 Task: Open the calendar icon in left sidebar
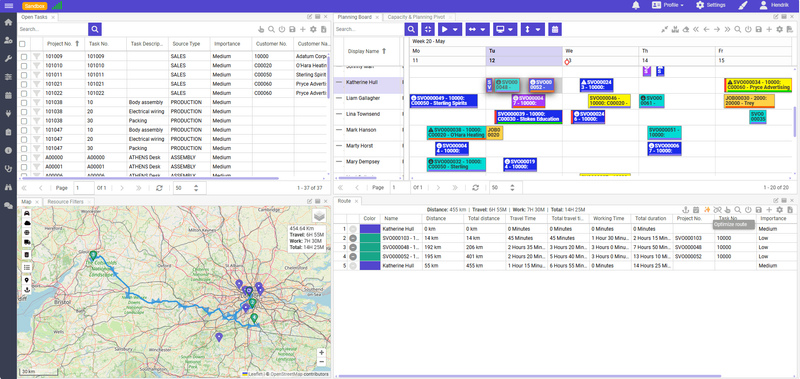[x=8, y=95]
